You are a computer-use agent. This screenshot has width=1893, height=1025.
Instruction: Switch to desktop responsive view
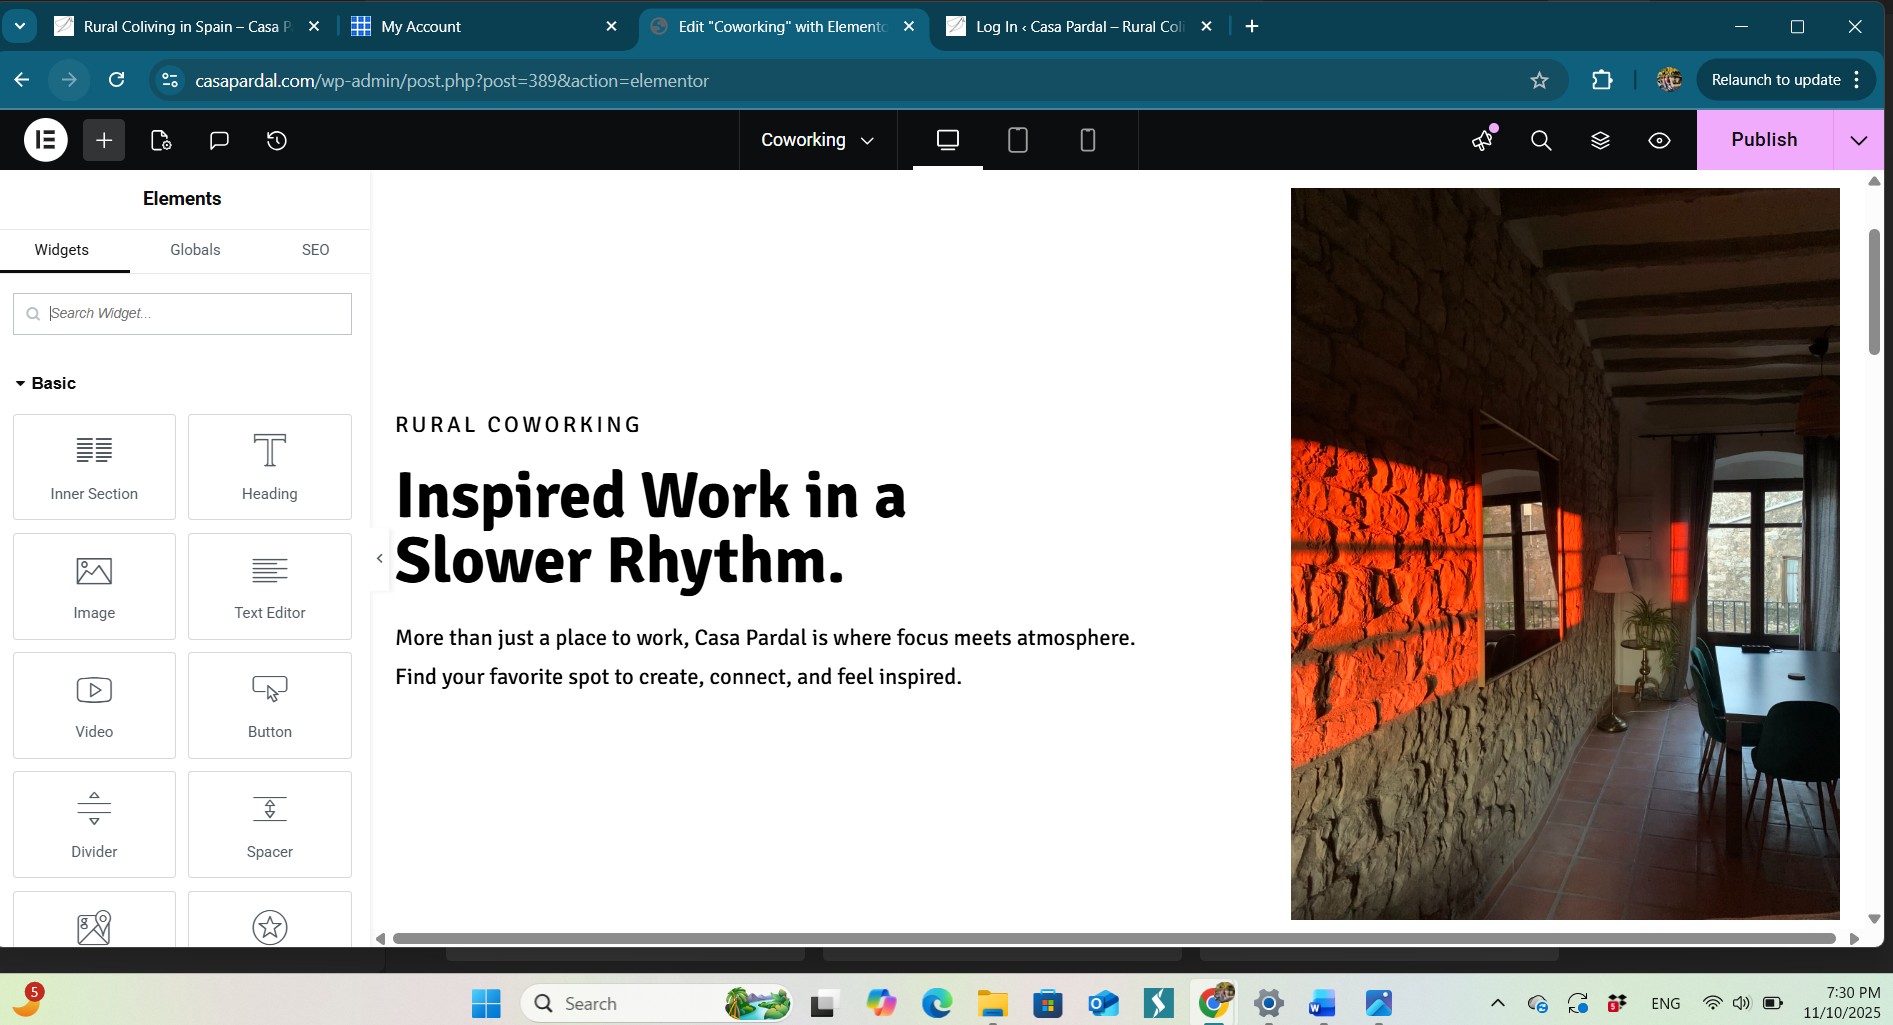[948, 140]
